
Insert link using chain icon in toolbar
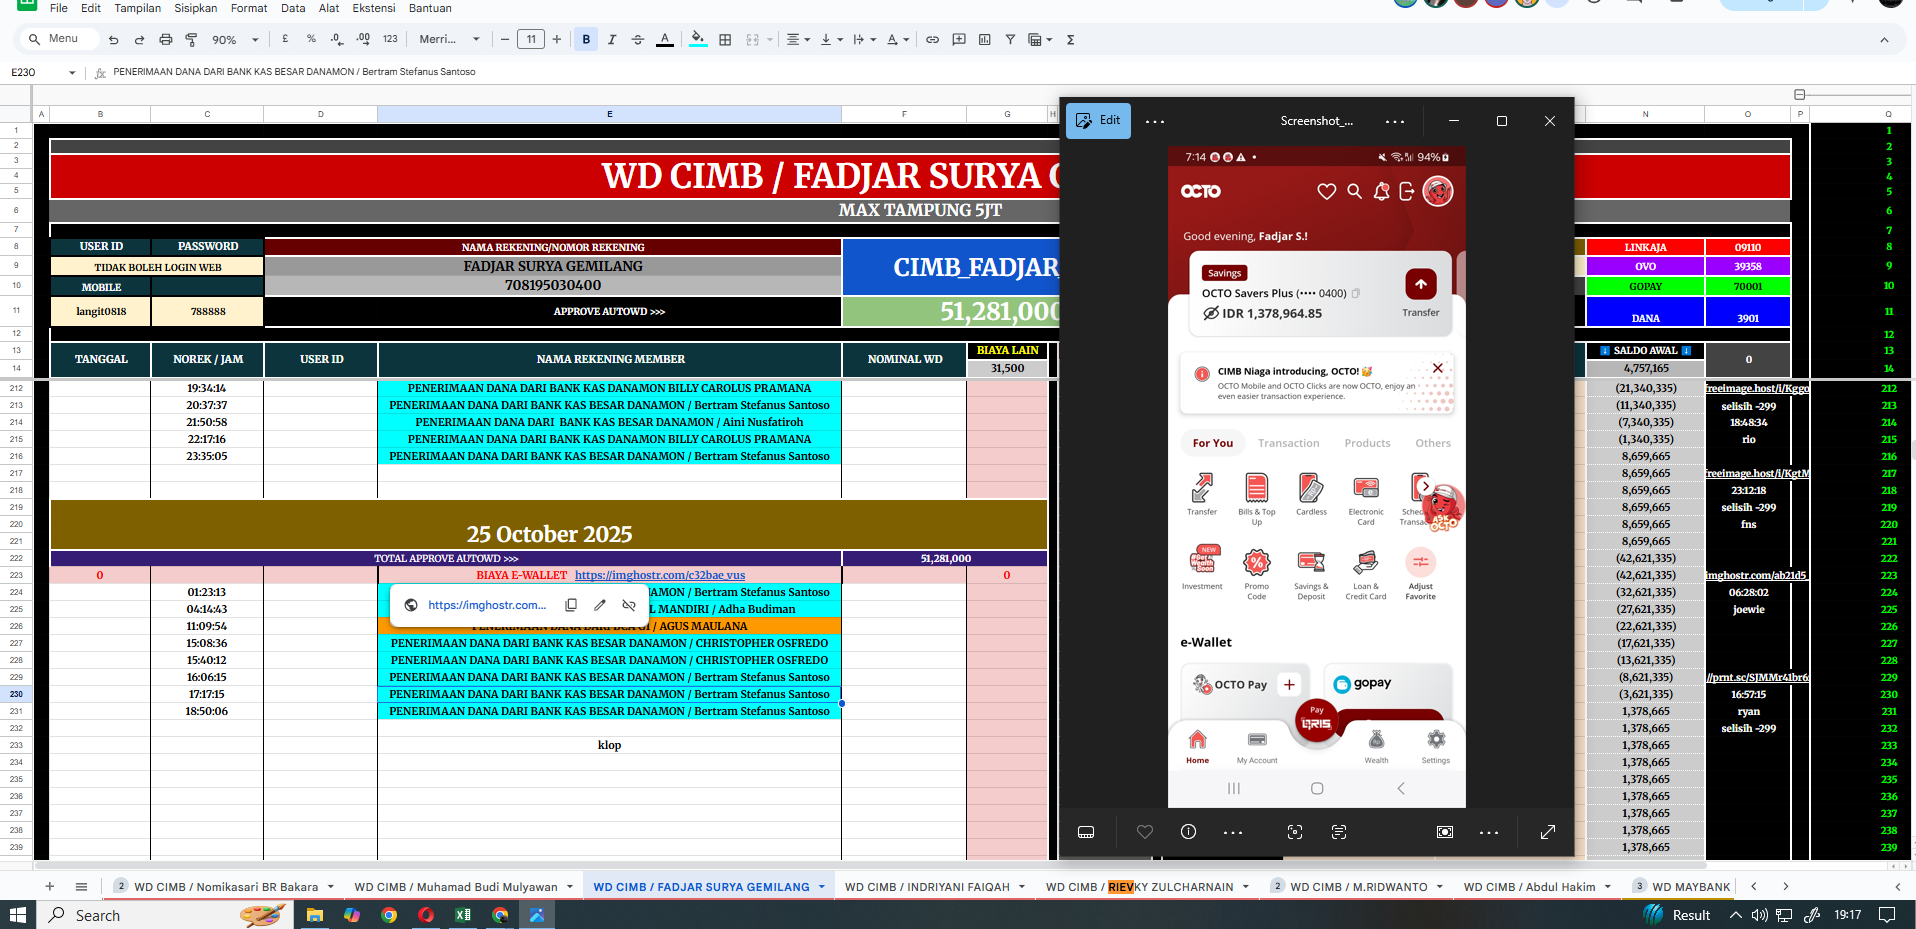click(932, 39)
